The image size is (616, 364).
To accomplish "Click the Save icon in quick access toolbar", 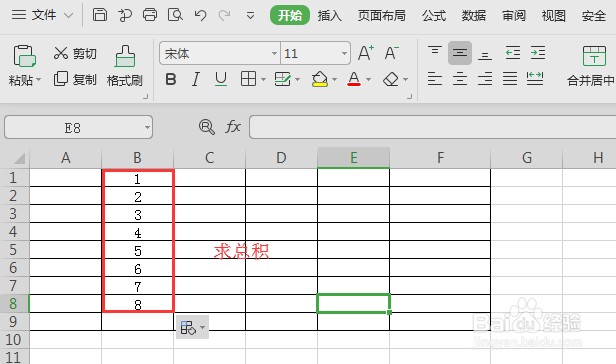I will click(x=100, y=15).
